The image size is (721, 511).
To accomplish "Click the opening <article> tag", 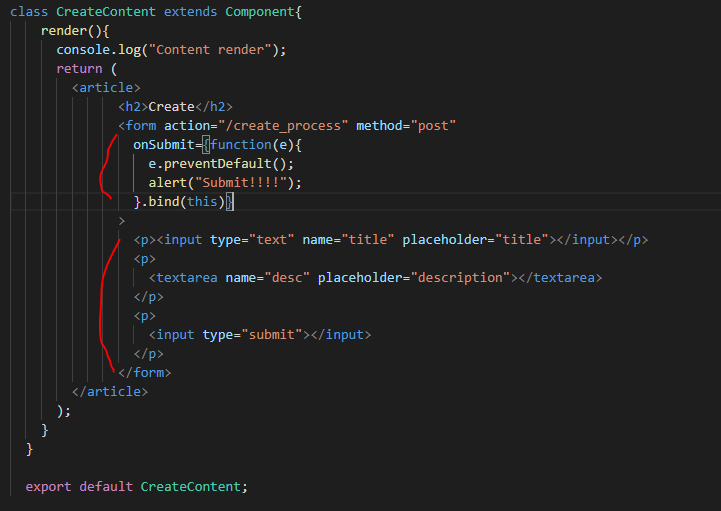I will tap(106, 88).
